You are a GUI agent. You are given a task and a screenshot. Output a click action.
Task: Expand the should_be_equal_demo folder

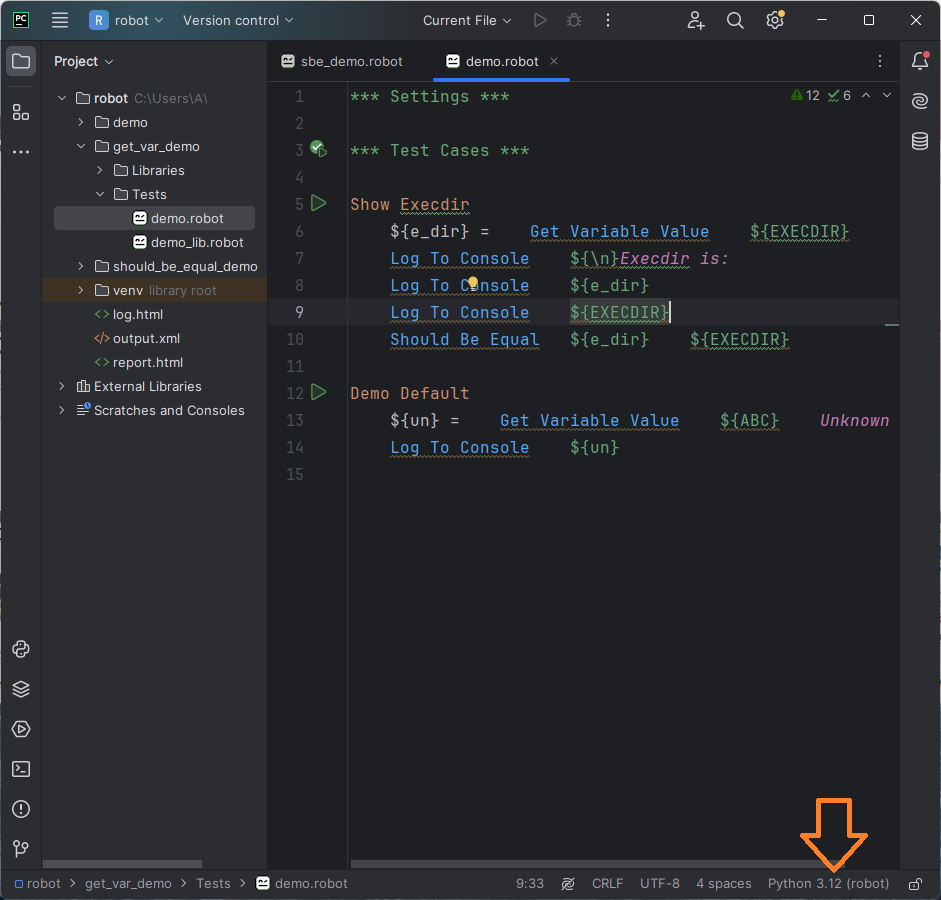pos(81,266)
